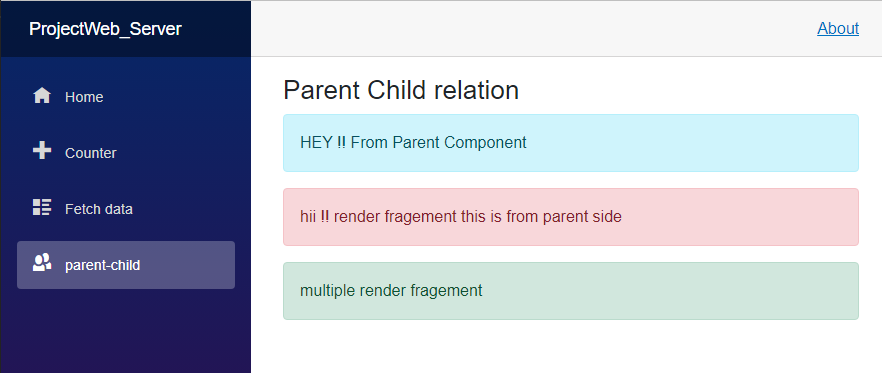Click the parent-child people icon
The image size is (882, 373).
pos(42,263)
